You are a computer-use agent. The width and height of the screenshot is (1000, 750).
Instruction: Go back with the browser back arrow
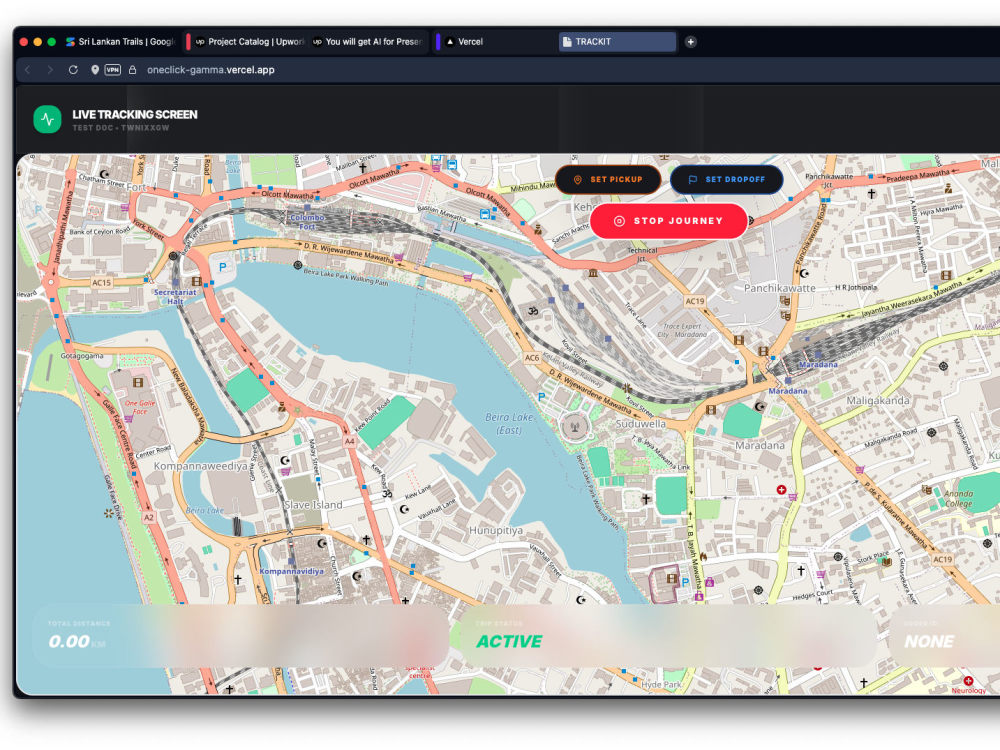click(x=27, y=70)
